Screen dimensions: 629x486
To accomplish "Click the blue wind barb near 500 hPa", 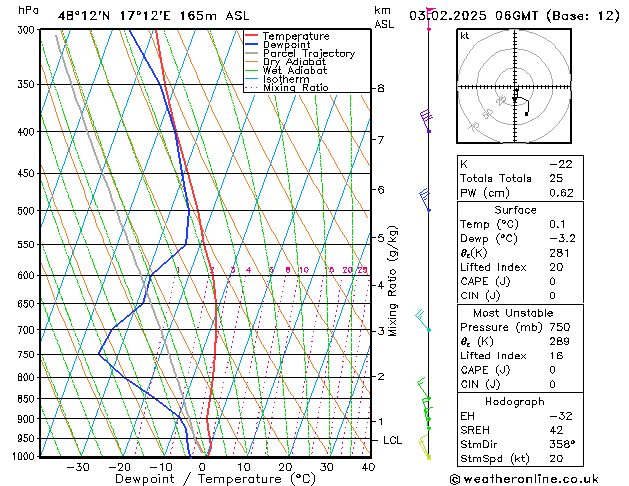I will [x=425, y=200].
